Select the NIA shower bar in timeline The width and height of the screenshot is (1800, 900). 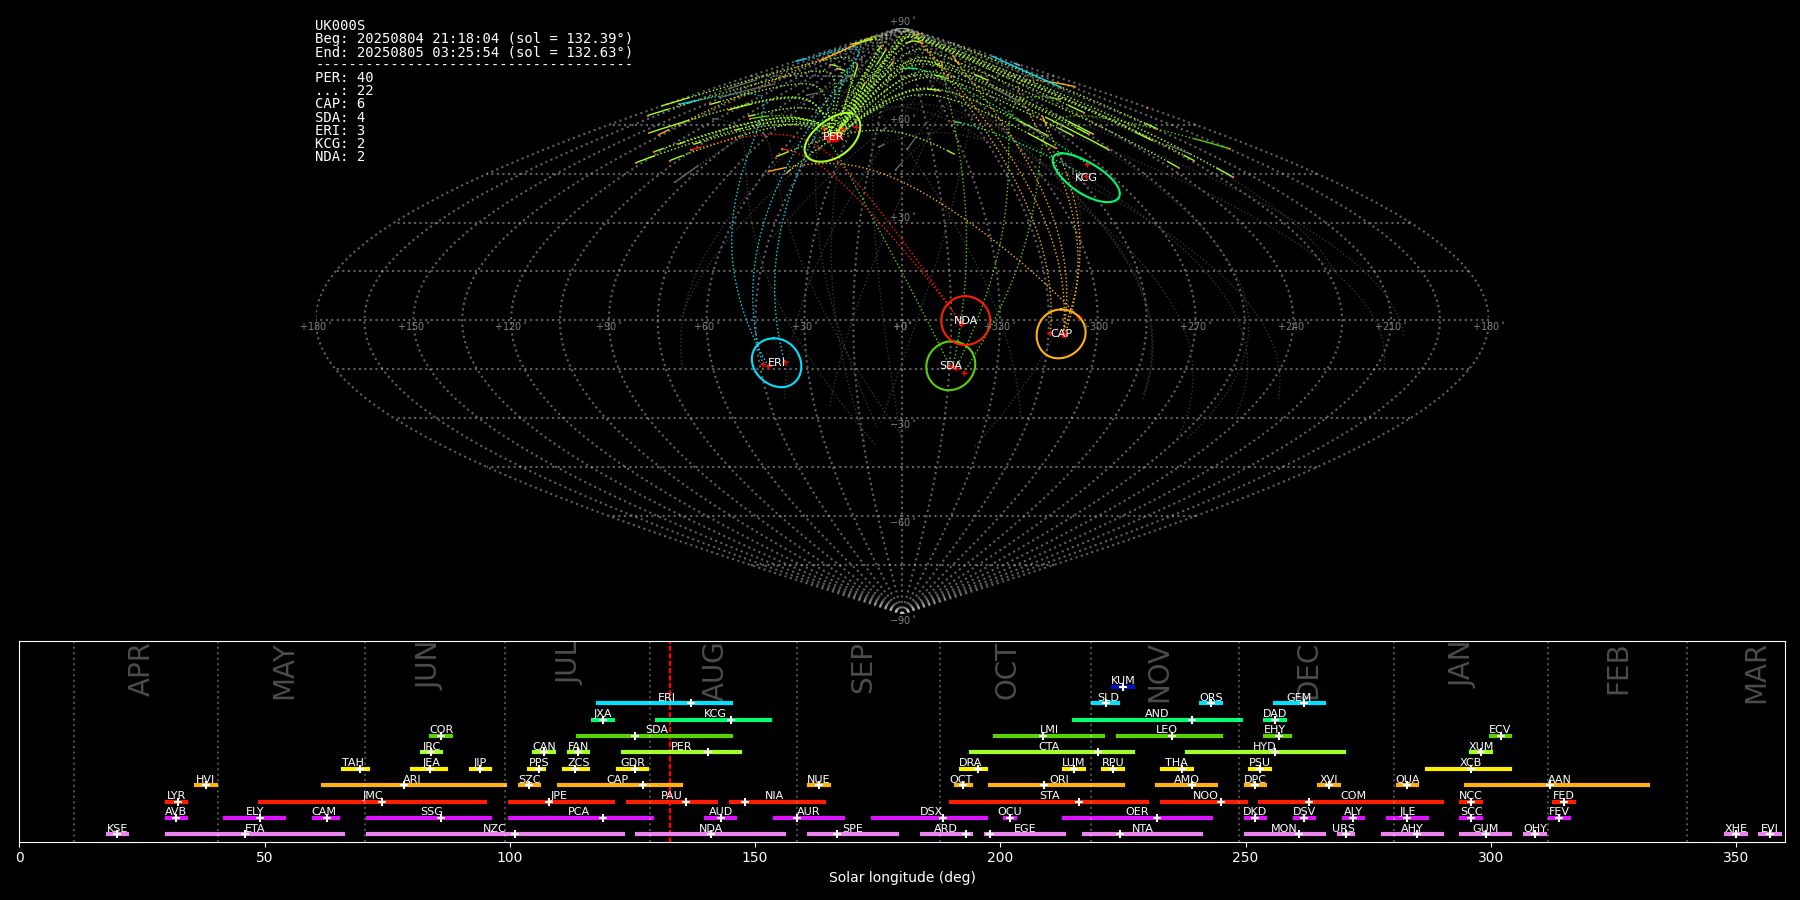point(777,802)
